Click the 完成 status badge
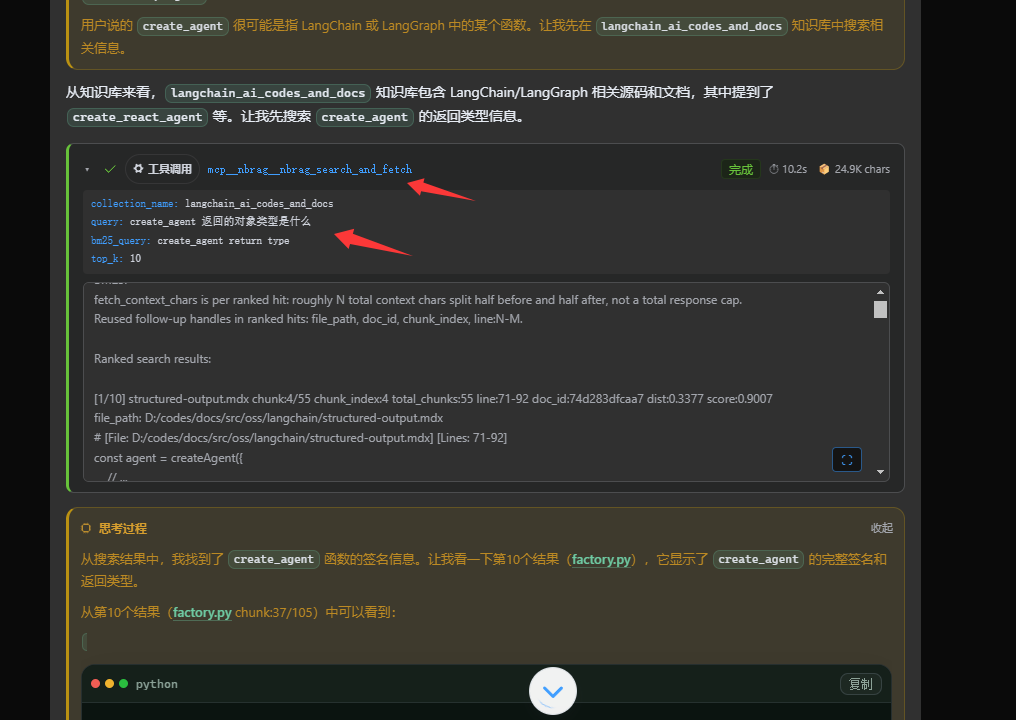Screen dimensions: 1016x720 [741, 169]
